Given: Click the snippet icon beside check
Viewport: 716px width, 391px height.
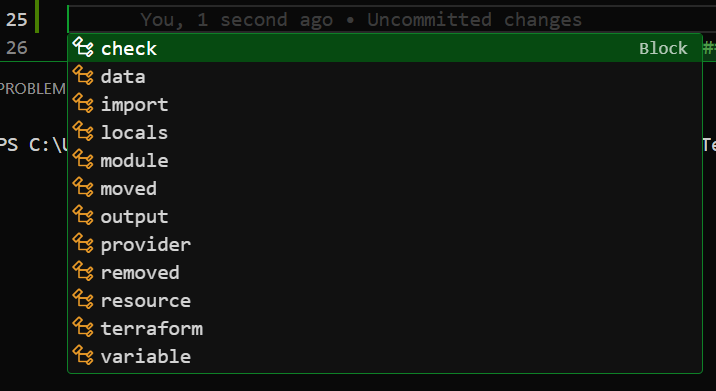Looking at the screenshot, I should pyautogui.click(x=83, y=47).
